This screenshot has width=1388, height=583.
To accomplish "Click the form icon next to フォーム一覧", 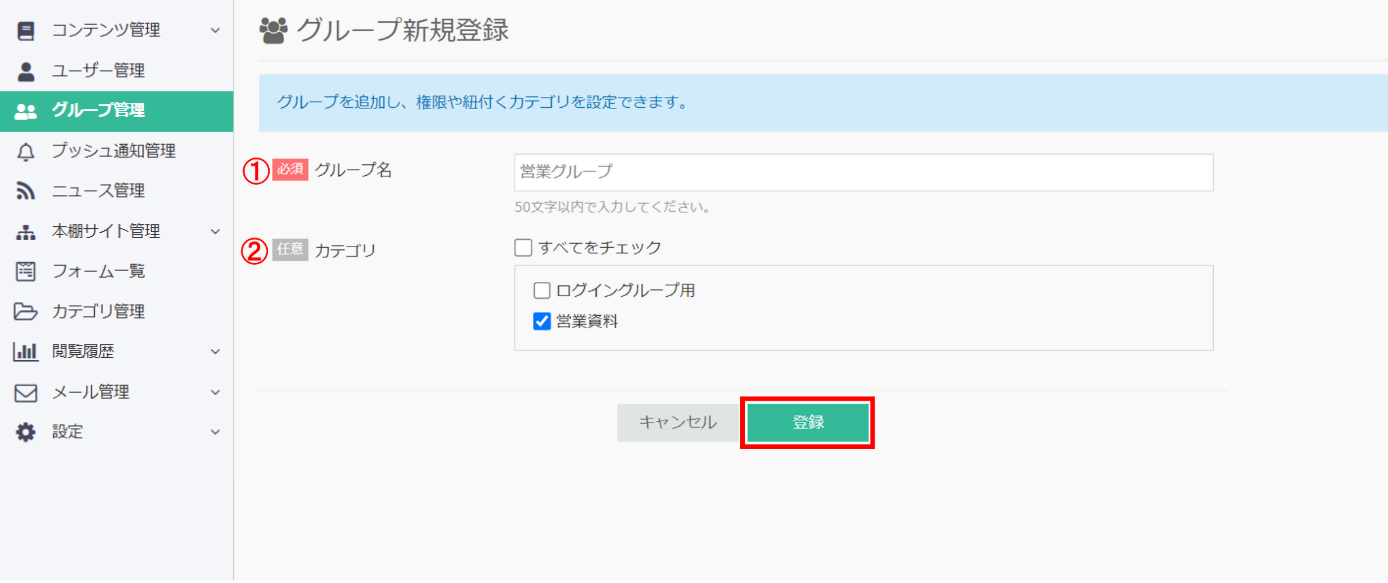I will click(x=25, y=271).
